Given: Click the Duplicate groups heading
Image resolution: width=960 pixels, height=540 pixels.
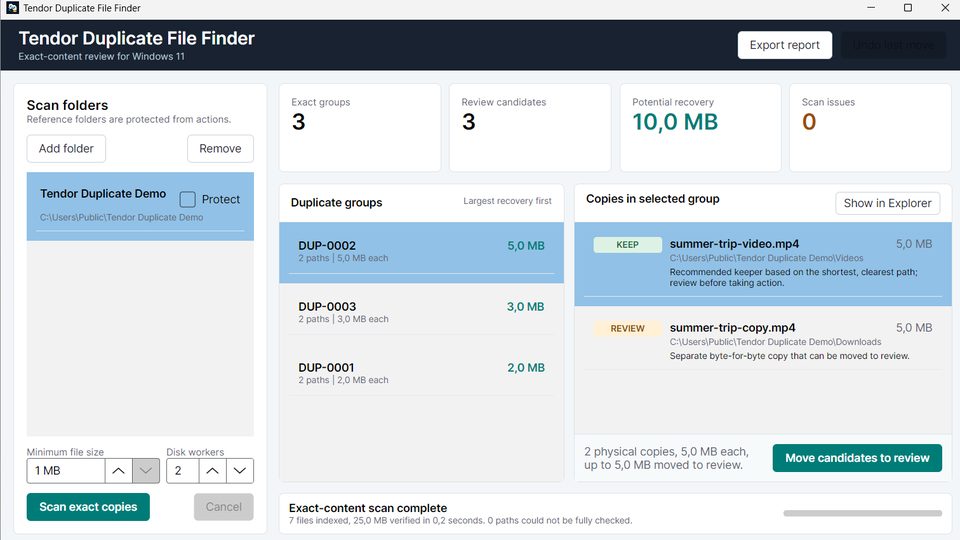Looking at the screenshot, I should pos(336,203).
